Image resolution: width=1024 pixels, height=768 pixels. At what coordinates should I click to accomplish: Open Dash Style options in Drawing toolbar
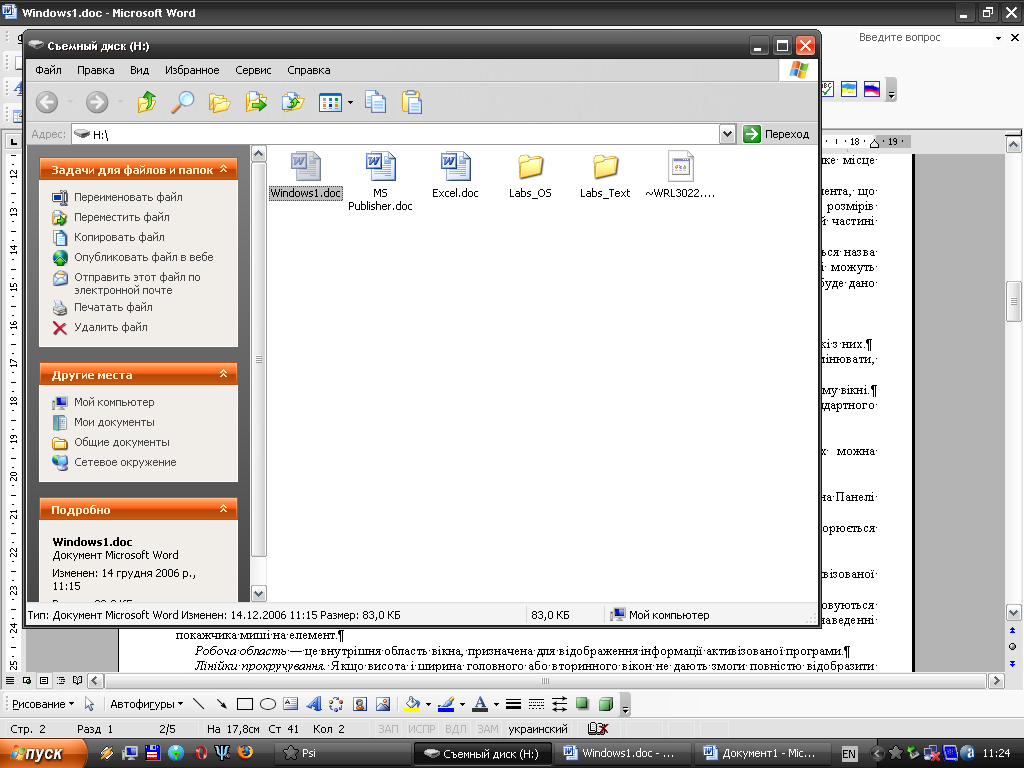click(536, 704)
